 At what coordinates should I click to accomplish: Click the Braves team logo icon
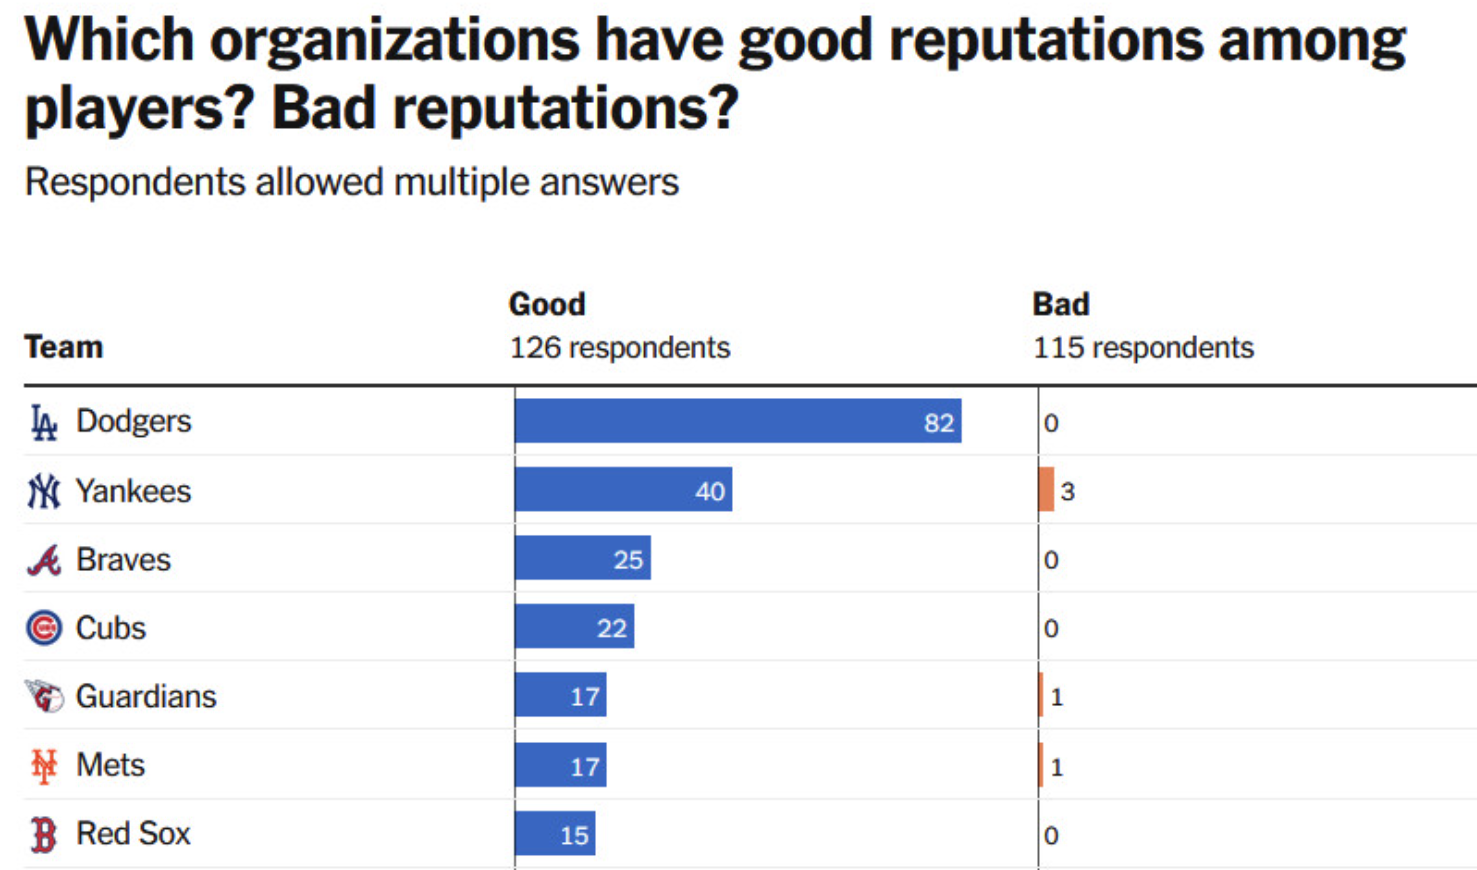click(x=43, y=560)
